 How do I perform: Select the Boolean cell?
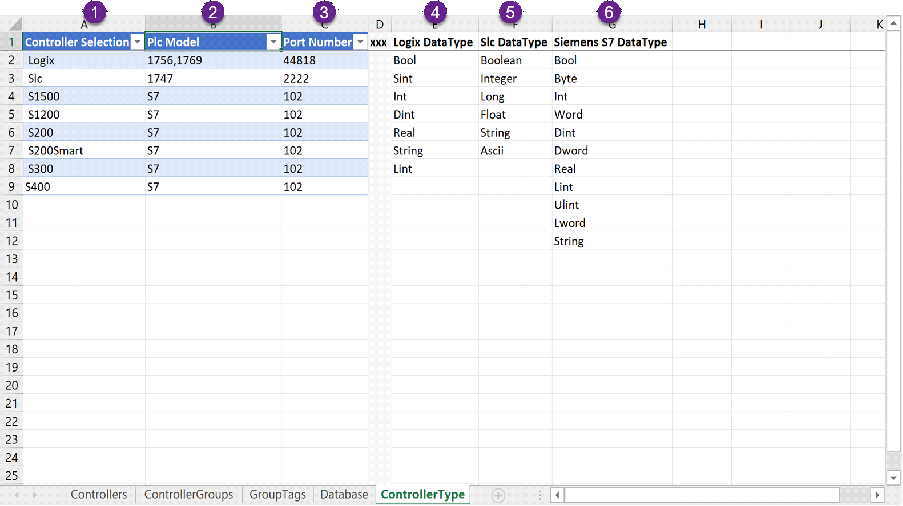pyautogui.click(x=515, y=60)
